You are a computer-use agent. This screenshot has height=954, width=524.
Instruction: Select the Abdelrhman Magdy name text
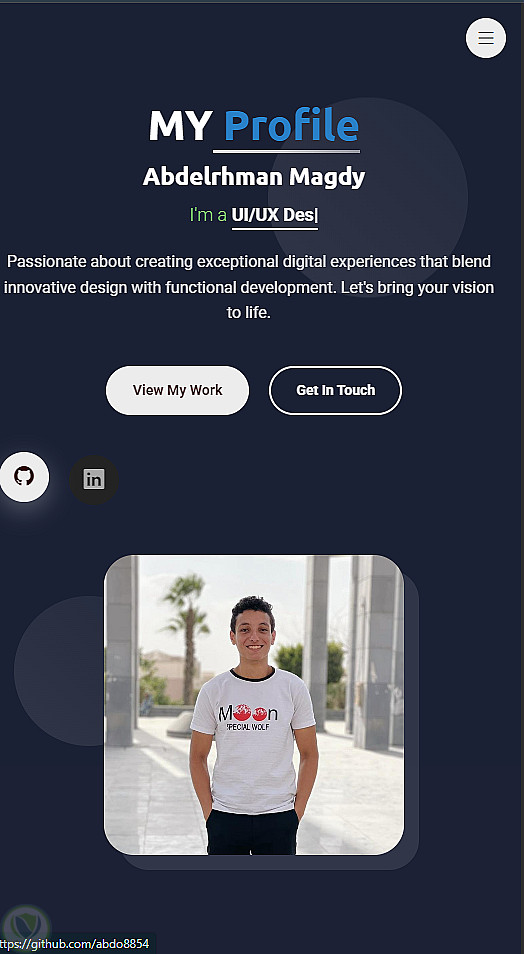pyautogui.click(x=254, y=176)
